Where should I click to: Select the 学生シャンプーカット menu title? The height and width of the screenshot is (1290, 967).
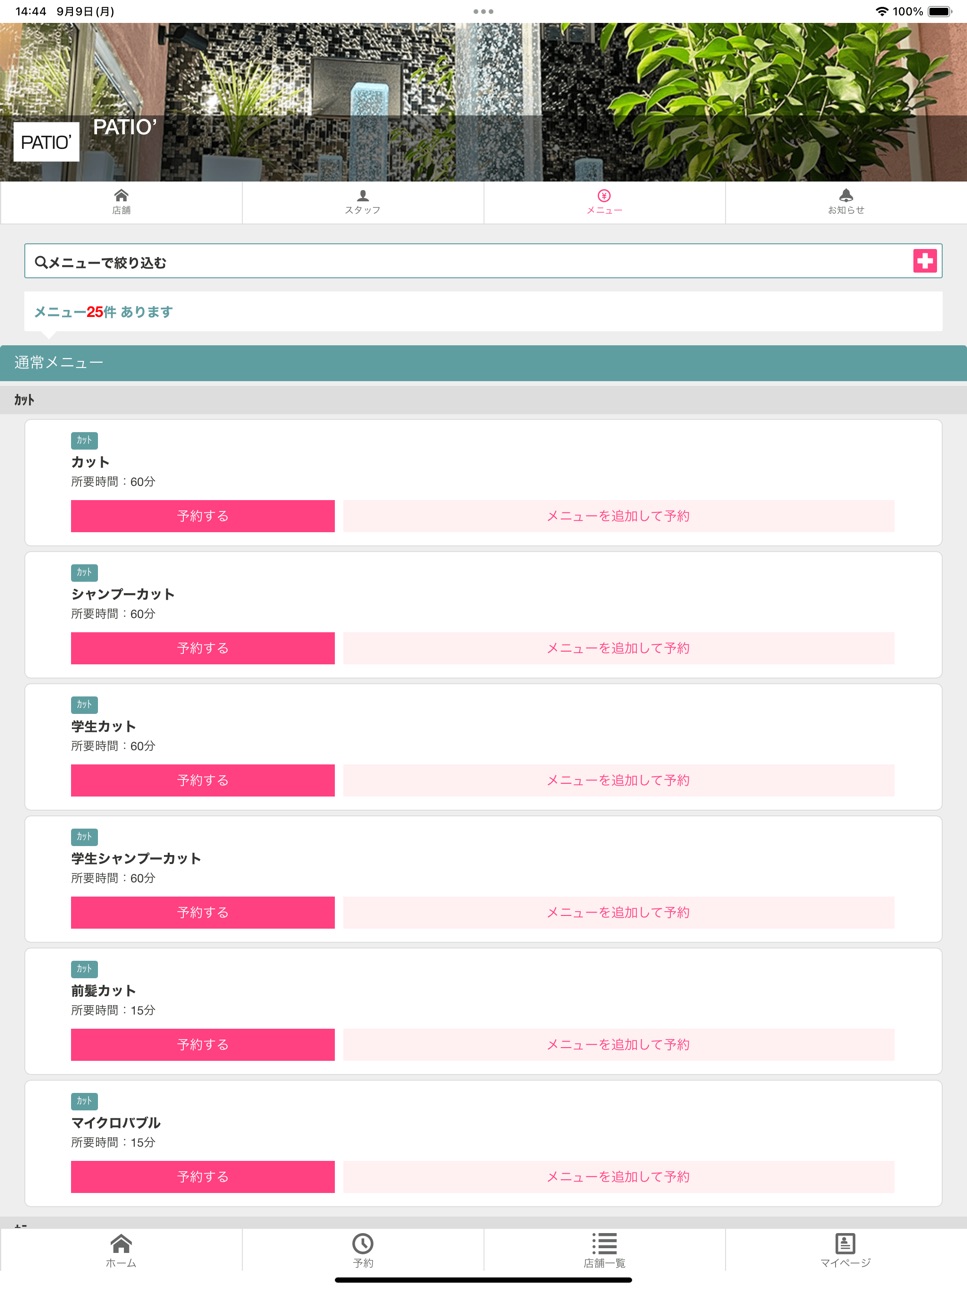tap(136, 858)
